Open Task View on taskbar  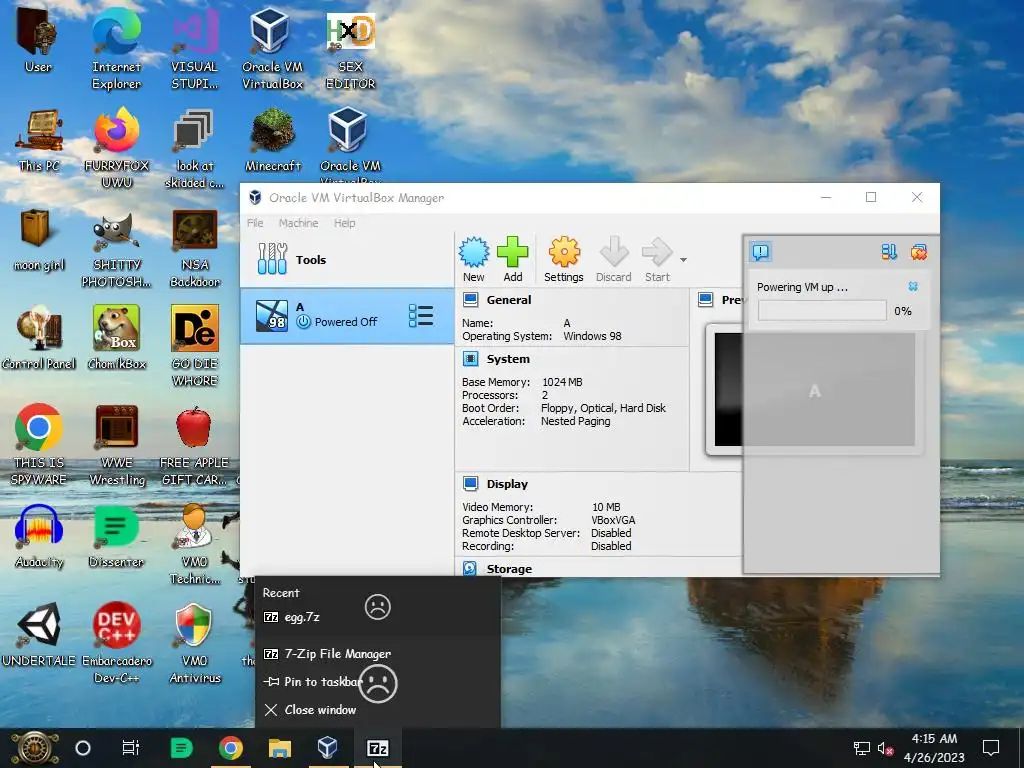[x=131, y=748]
